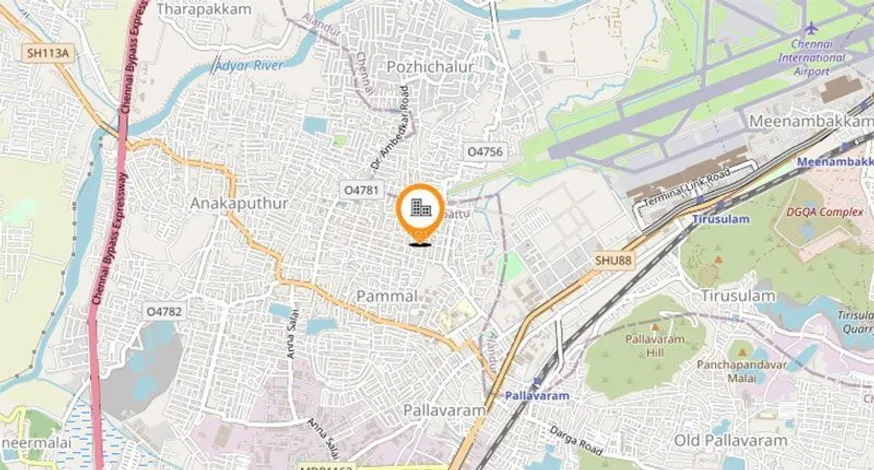874x470 pixels.
Task: Click the orange building location pin
Action: click(420, 214)
